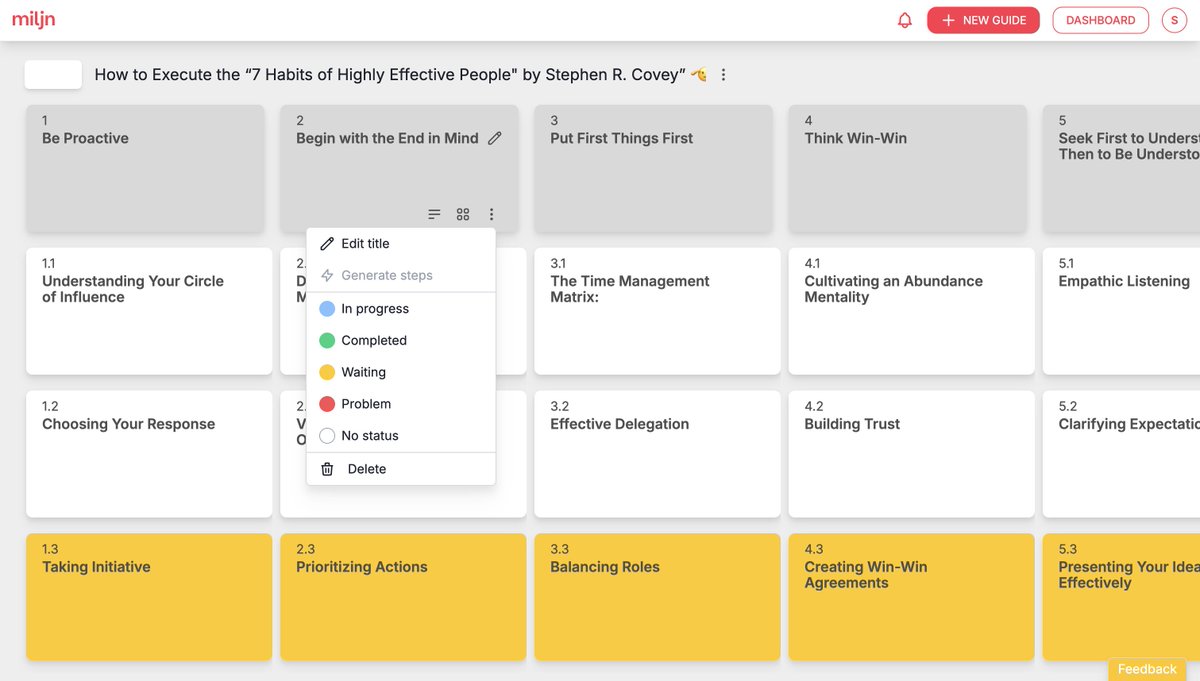Switch card 2 to grid view icon

(x=463, y=214)
